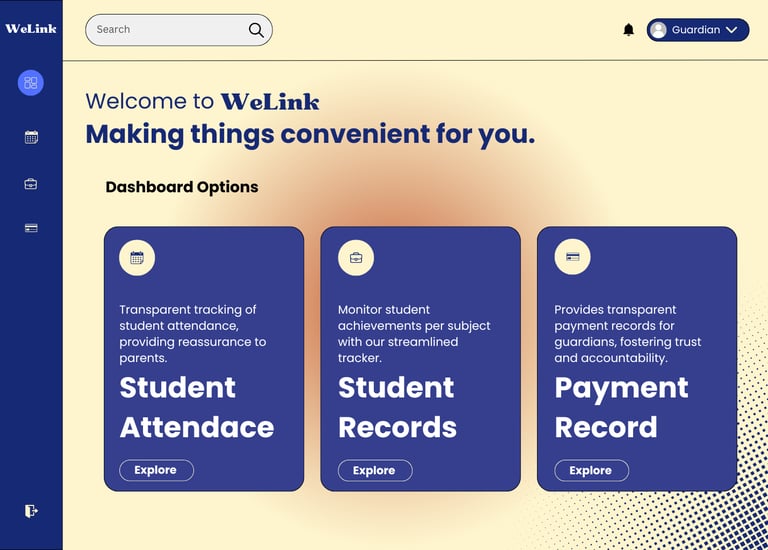Click the calendar icon on Student Attendance card
Screen dimensions: 768x550
click(137, 258)
